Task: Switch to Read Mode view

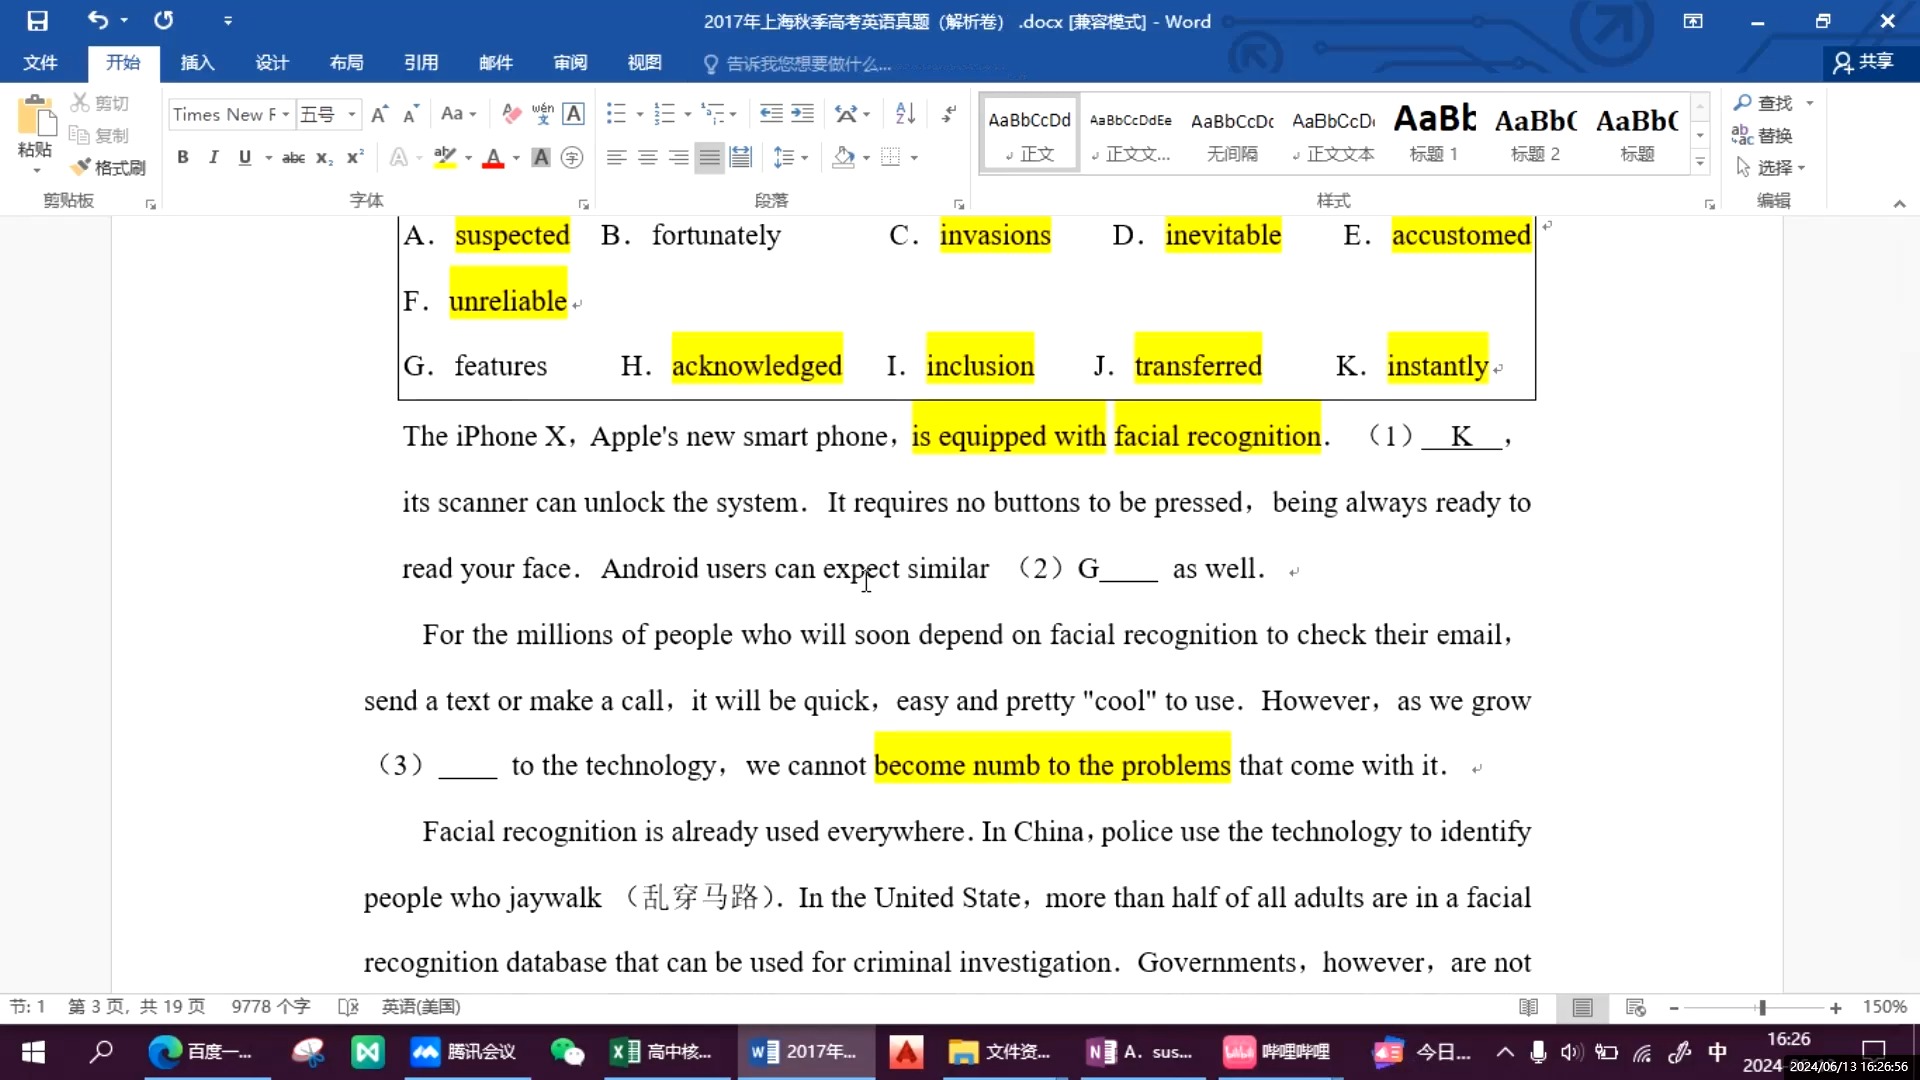Action: tap(1529, 1007)
